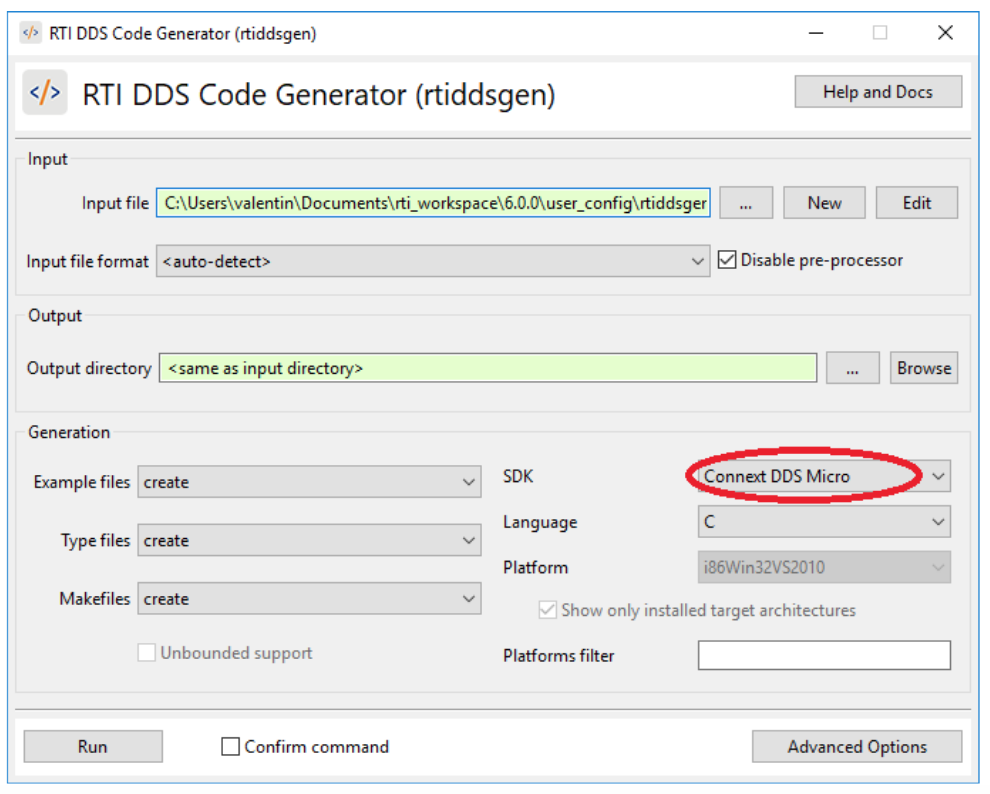Enable the Confirm command checkbox
The height and width of the screenshot is (794, 990).
pyautogui.click(x=231, y=747)
